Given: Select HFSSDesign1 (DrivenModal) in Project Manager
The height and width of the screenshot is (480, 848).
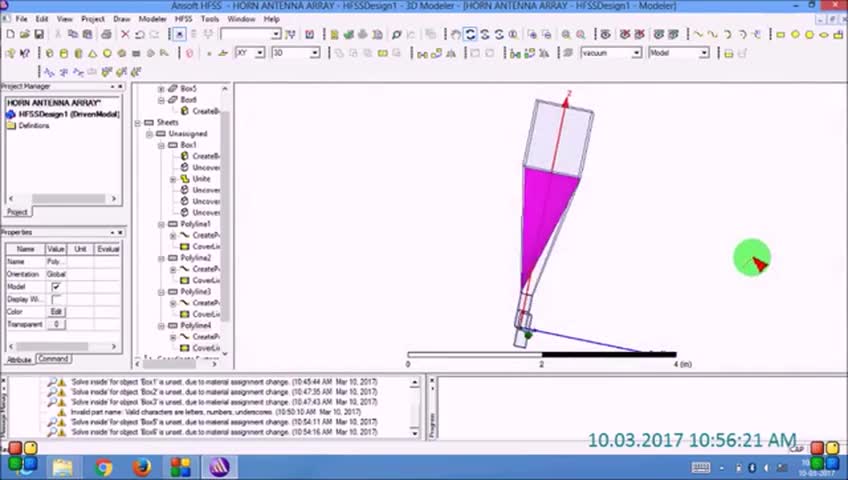Looking at the screenshot, I should pos(69,114).
